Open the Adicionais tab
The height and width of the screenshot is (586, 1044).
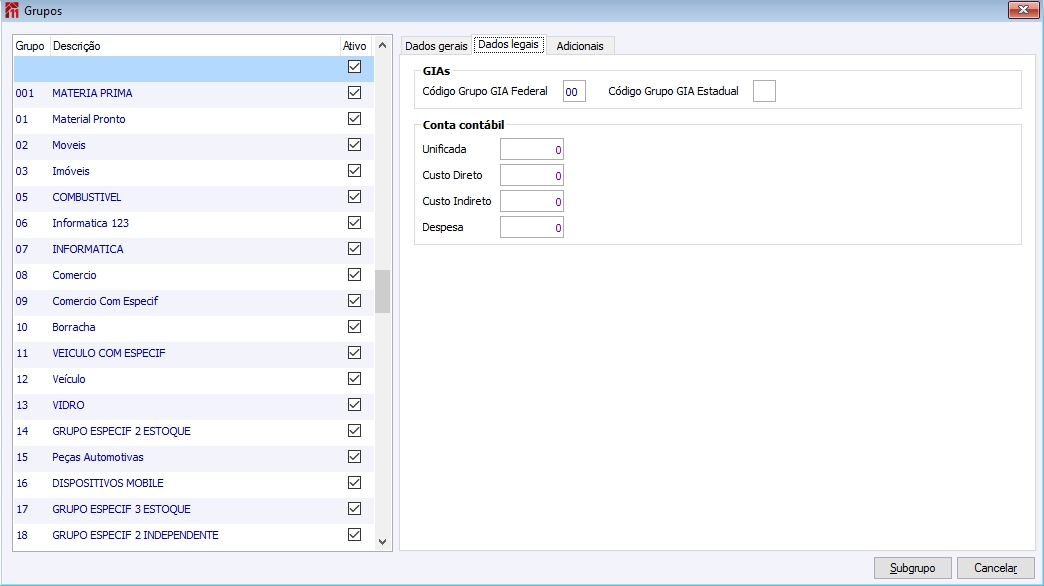click(x=580, y=46)
